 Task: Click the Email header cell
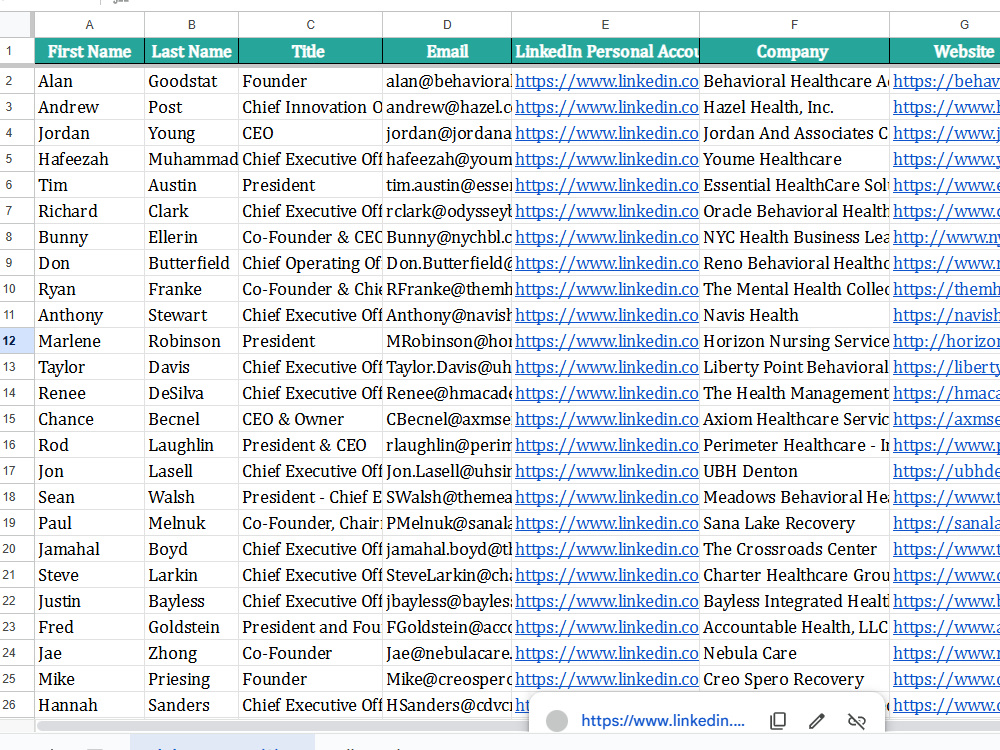coord(447,51)
